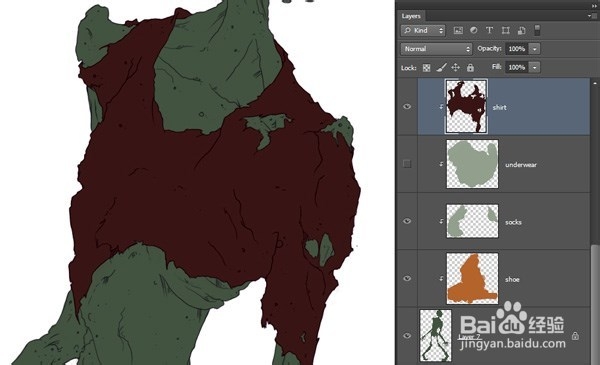Click the Opacity label
The image size is (600, 365).
(489, 49)
